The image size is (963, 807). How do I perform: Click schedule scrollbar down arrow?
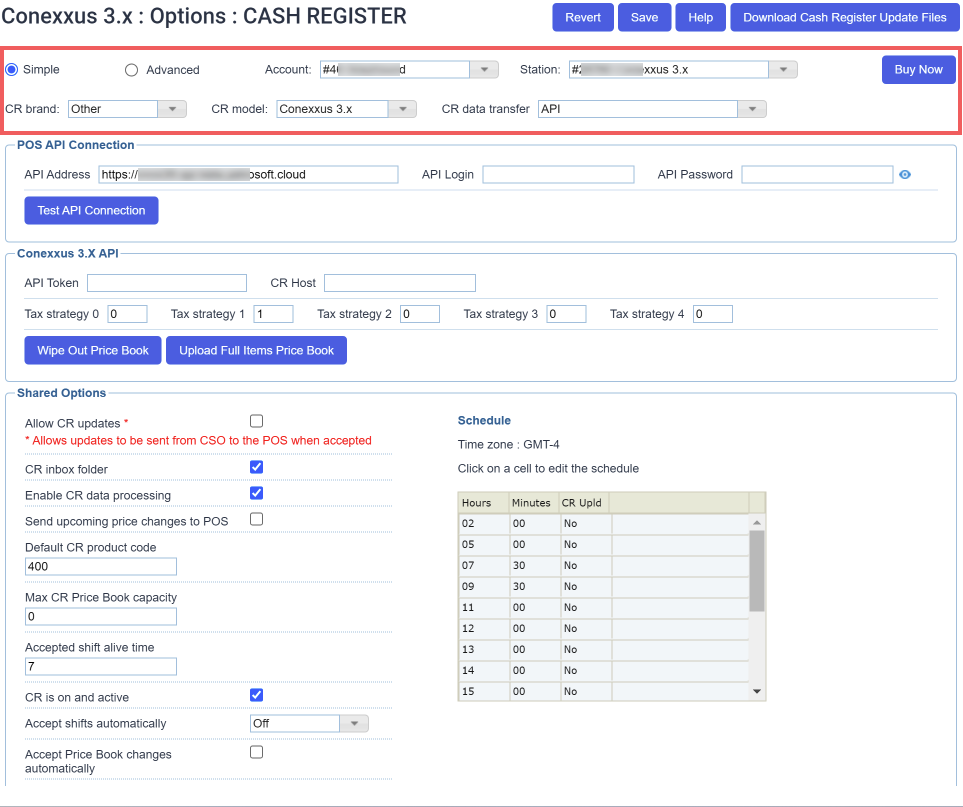point(757,692)
